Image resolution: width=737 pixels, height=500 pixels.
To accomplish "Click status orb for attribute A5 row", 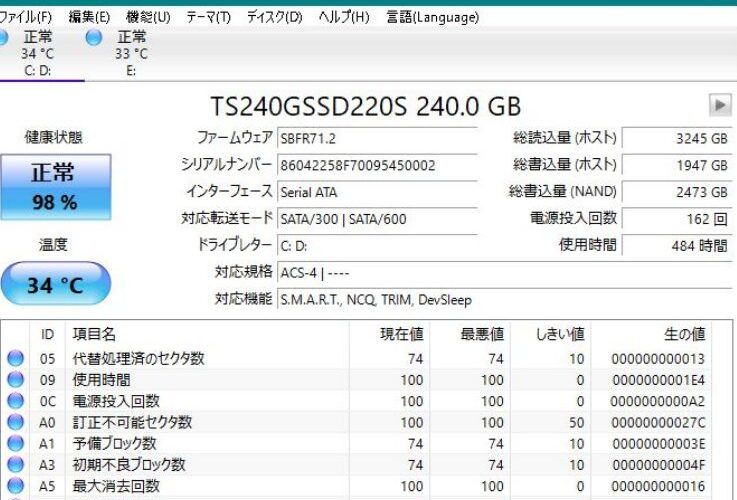I will point(16,486).
